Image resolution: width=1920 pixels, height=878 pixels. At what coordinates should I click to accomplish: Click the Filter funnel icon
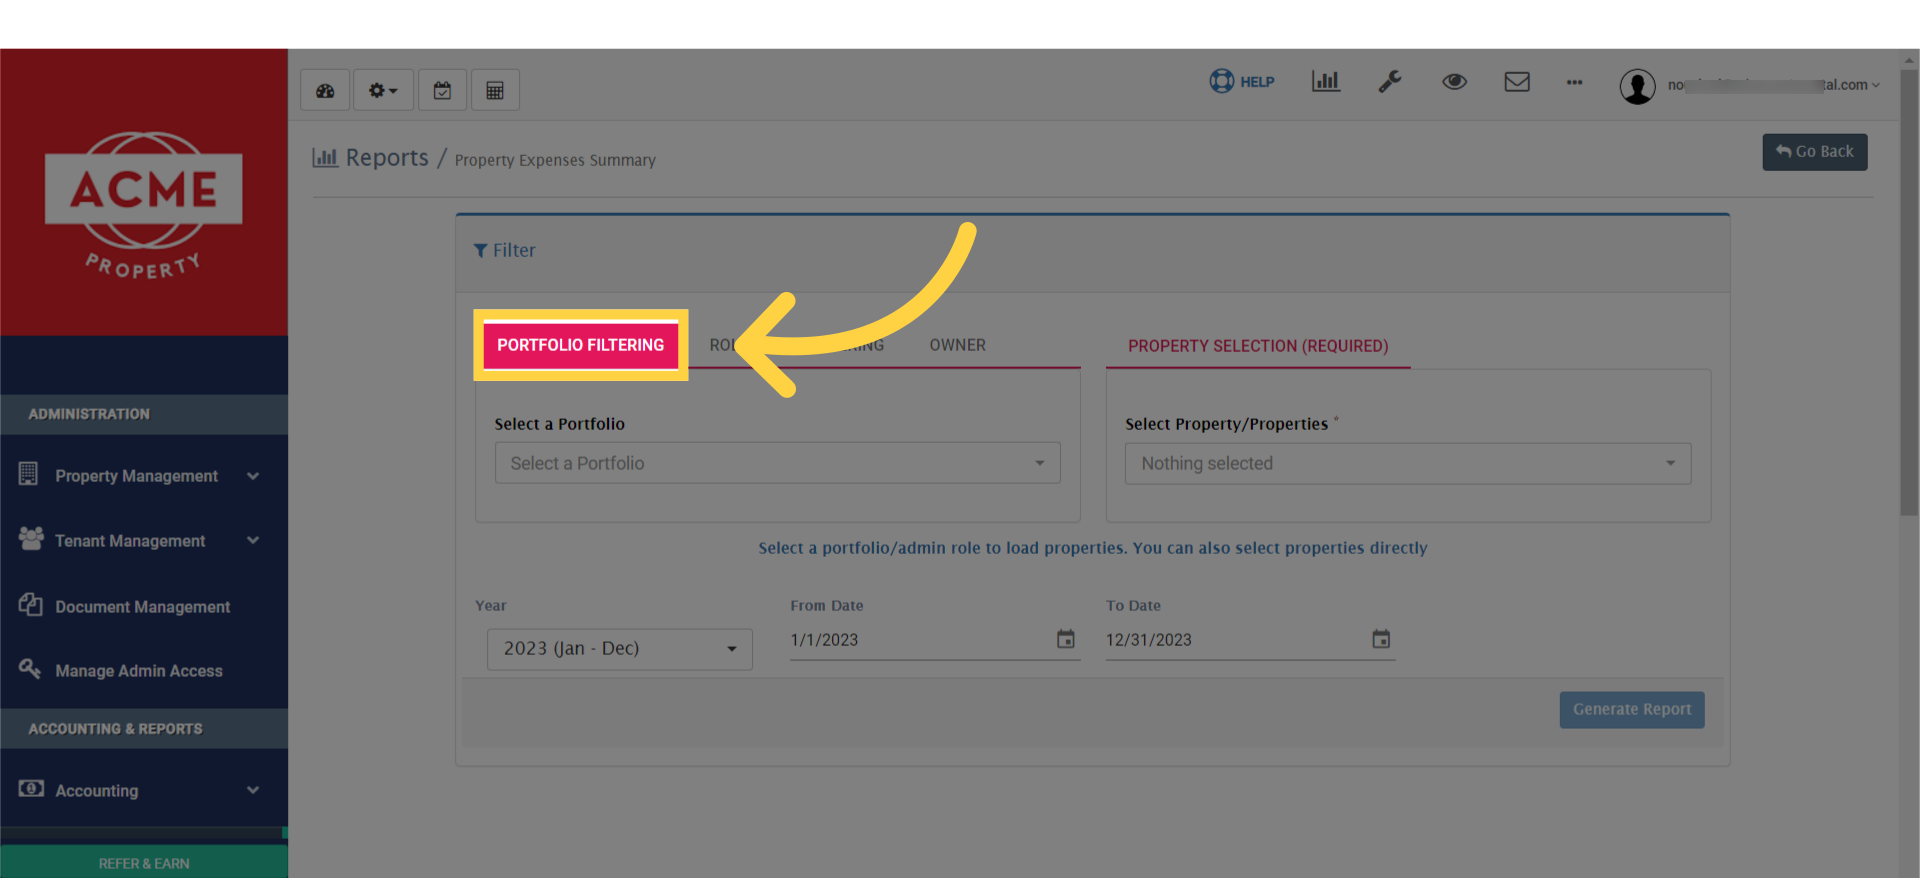(x=481, y=251)
